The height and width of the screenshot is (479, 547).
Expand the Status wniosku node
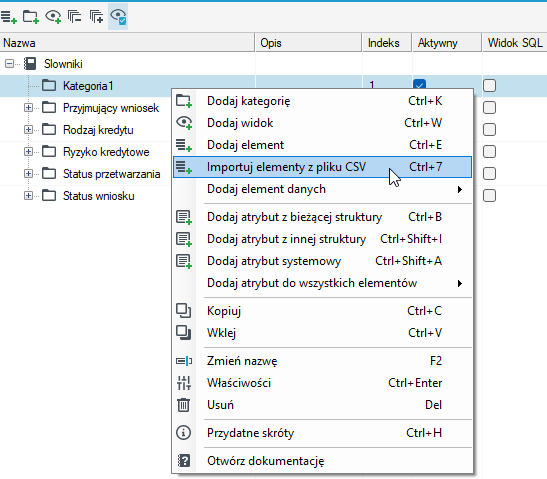[x=28, y=195]
